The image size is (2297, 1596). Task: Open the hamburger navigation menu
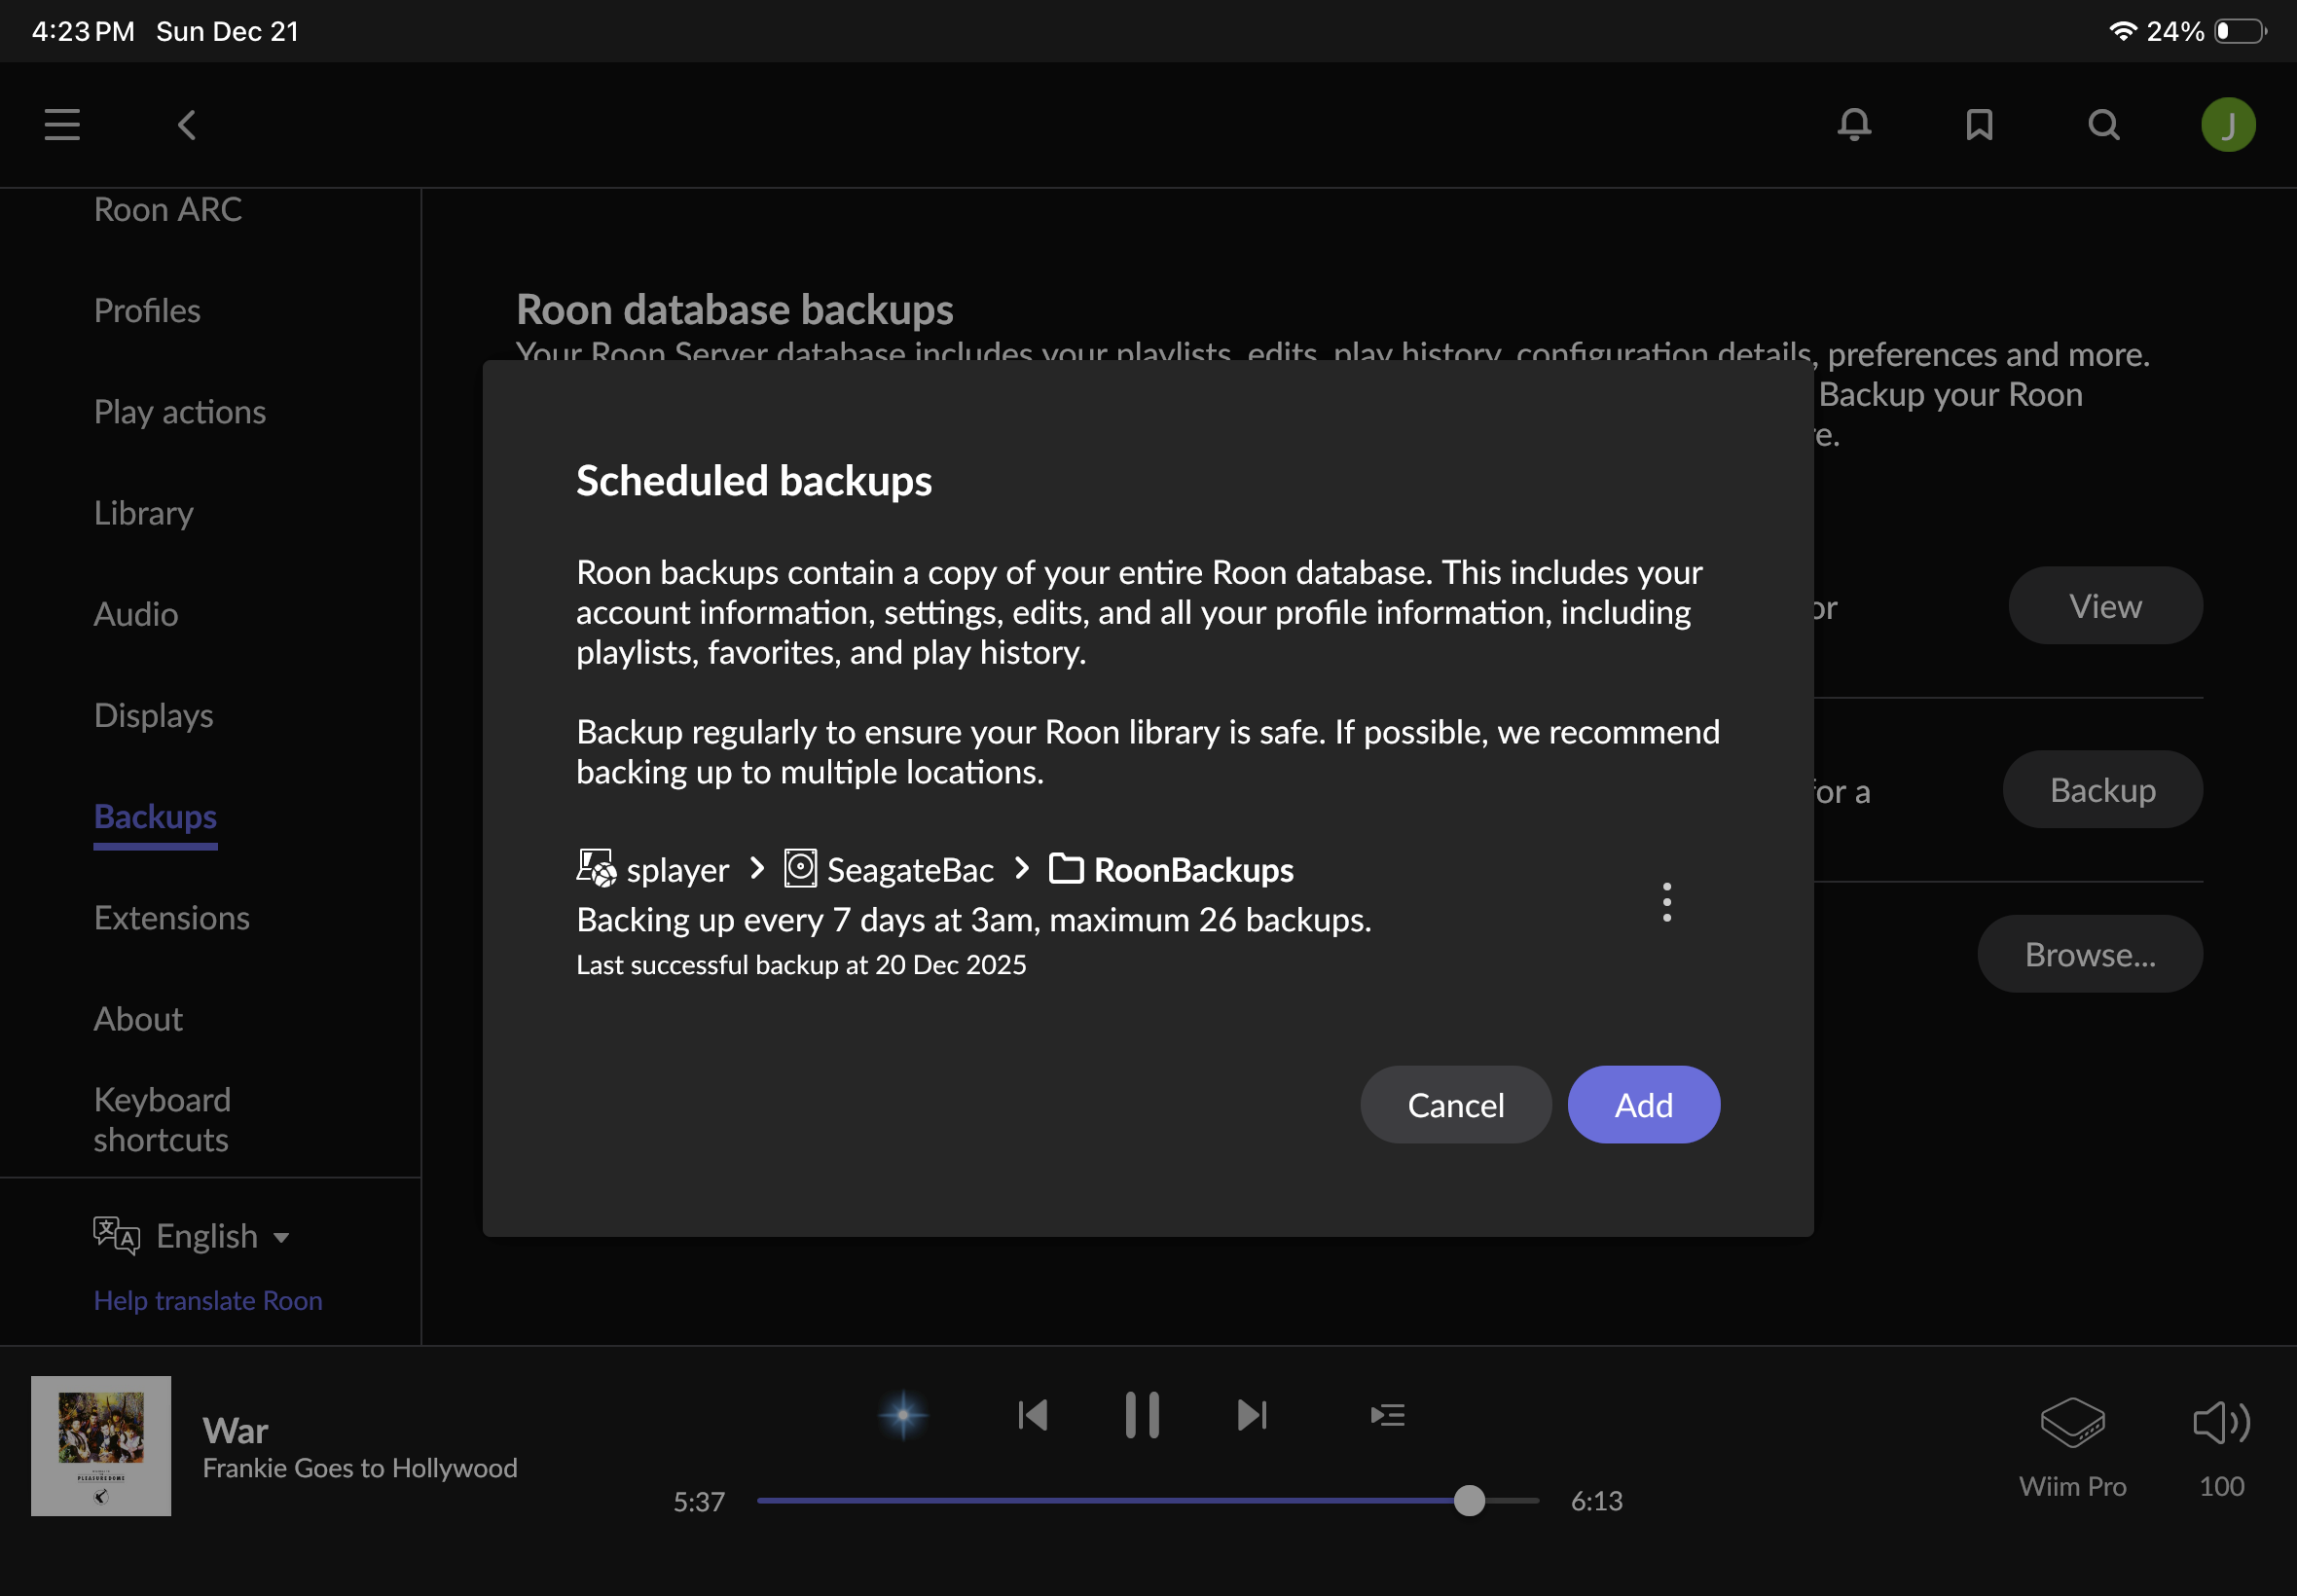pos(62,125)
